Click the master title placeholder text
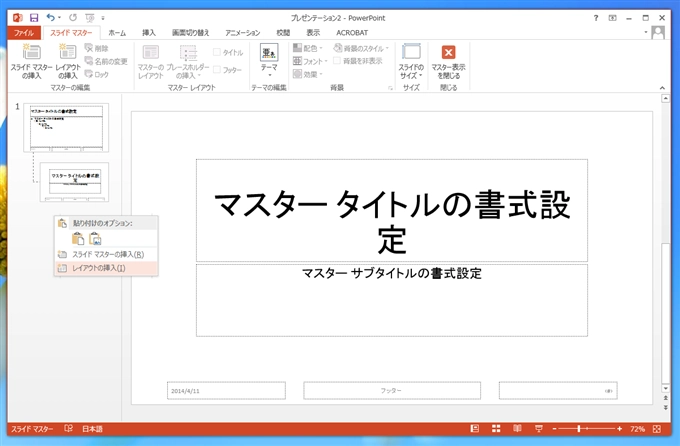 pyautogui.click(x=392, y=220)
